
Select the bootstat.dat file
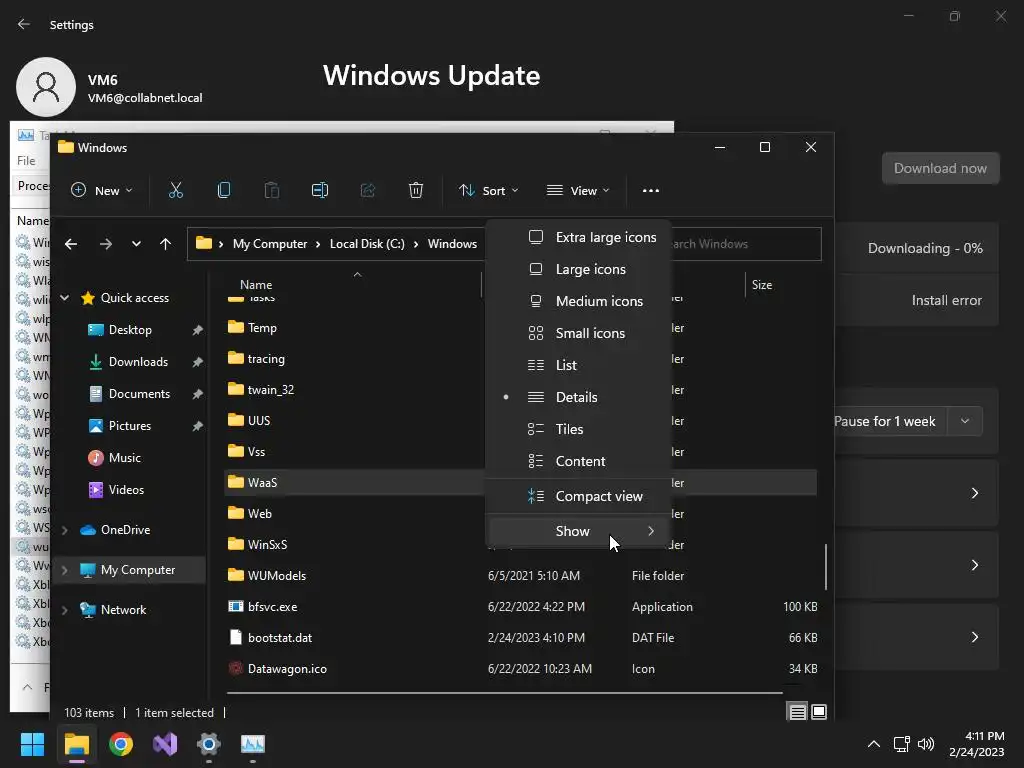[280, 637]
